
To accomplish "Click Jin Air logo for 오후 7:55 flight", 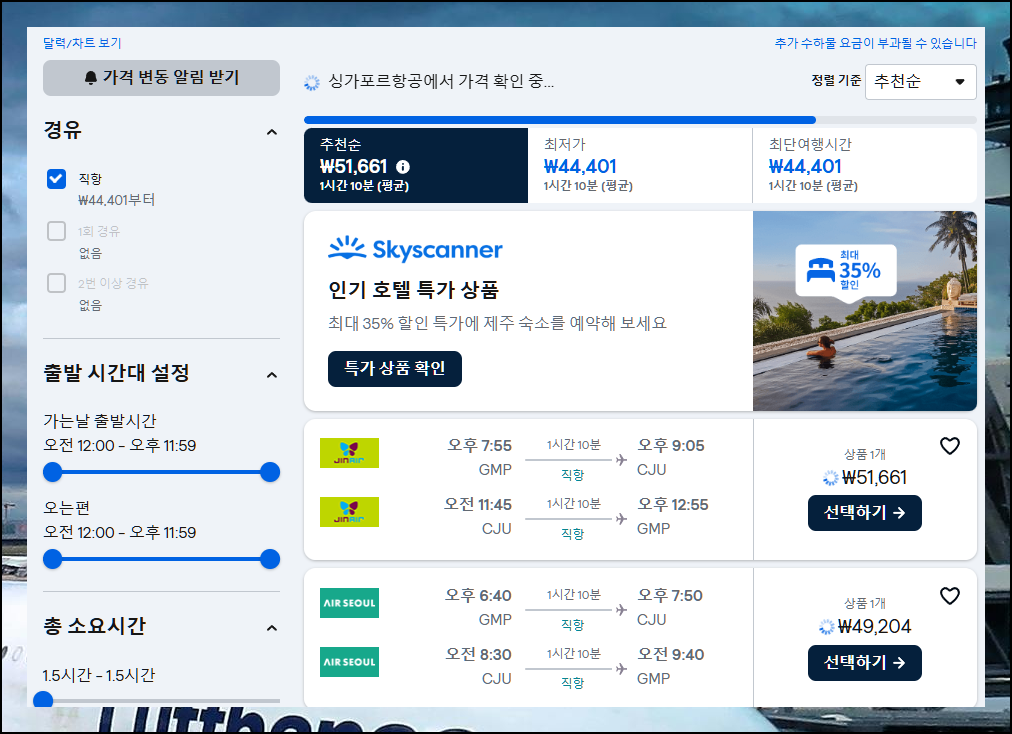I will (x=349, y=453).
